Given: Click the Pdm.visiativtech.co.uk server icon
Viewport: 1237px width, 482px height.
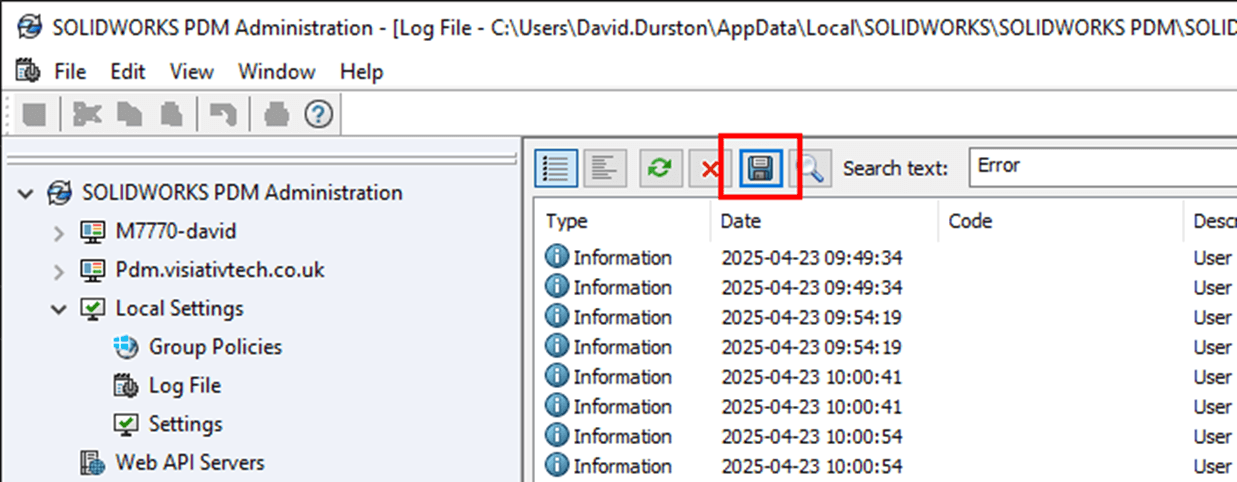Looking at the screenshot, I should [92, 271].
